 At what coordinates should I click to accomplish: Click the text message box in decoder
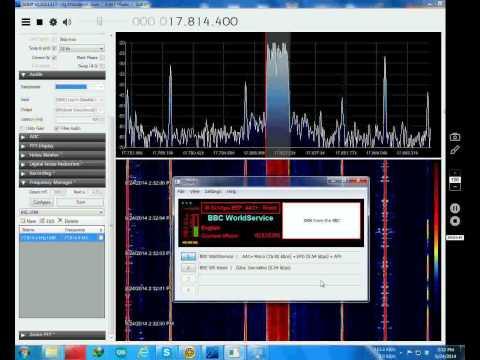tap(322, 220)
